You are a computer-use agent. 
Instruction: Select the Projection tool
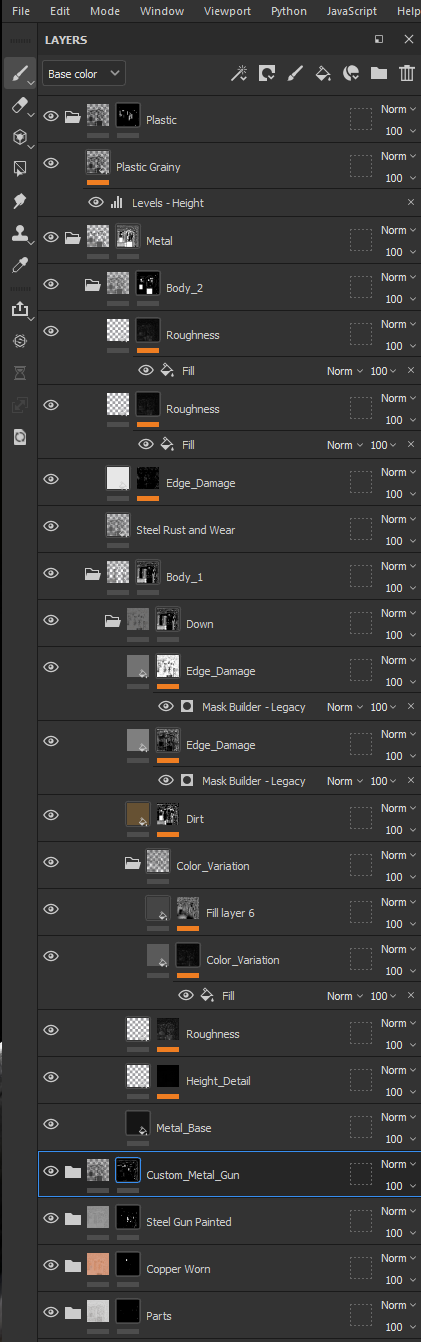[18, 138]
